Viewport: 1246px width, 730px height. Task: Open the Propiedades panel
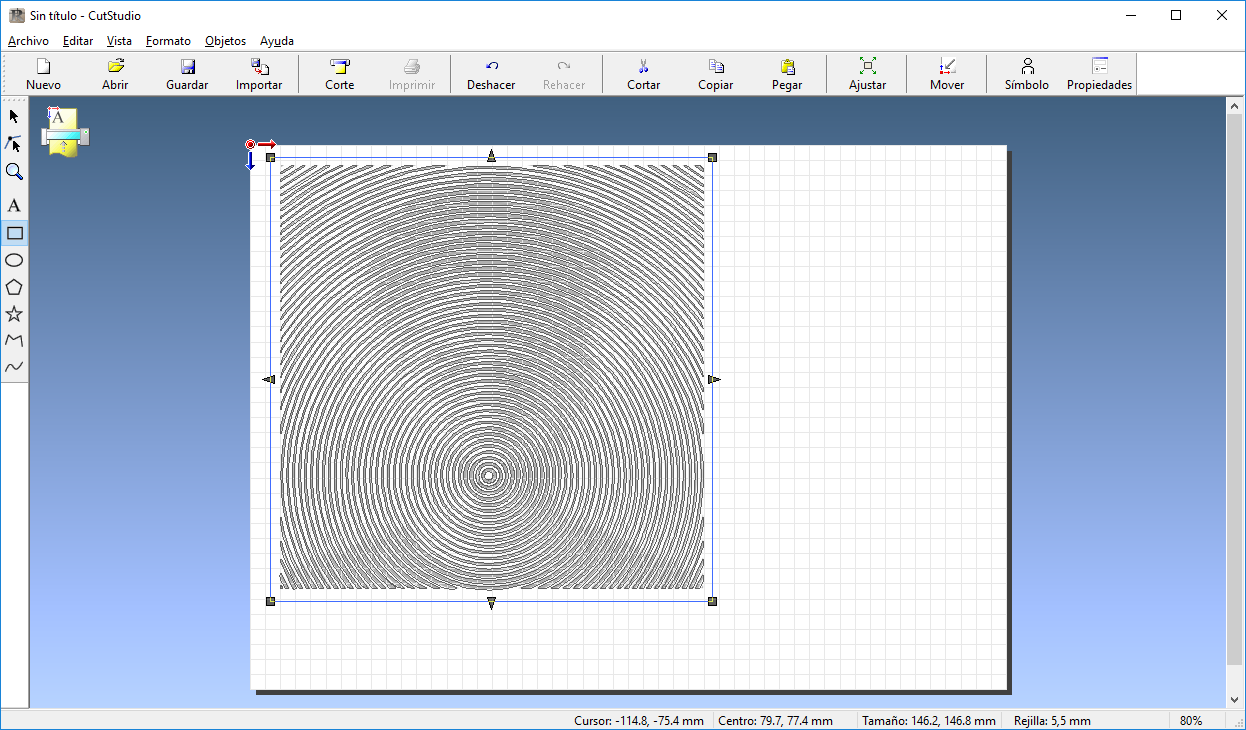point(1099,74)
